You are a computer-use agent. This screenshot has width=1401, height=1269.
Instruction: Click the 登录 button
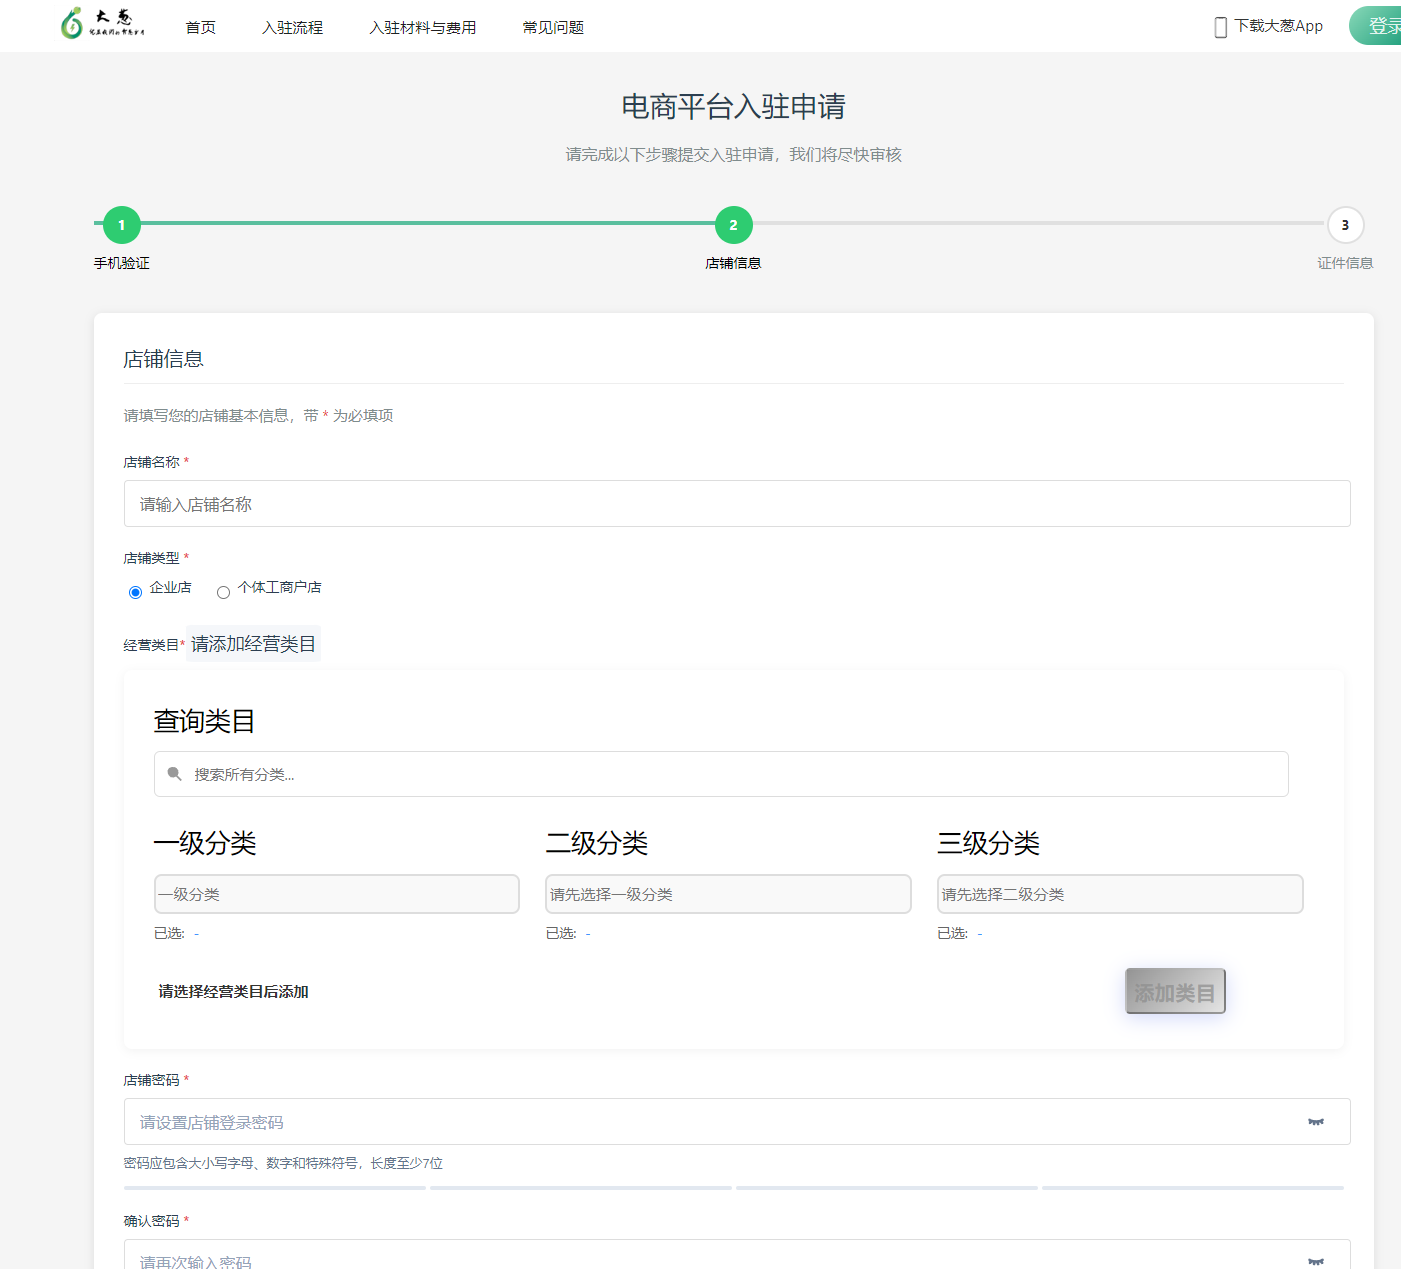click(1382, 26)
